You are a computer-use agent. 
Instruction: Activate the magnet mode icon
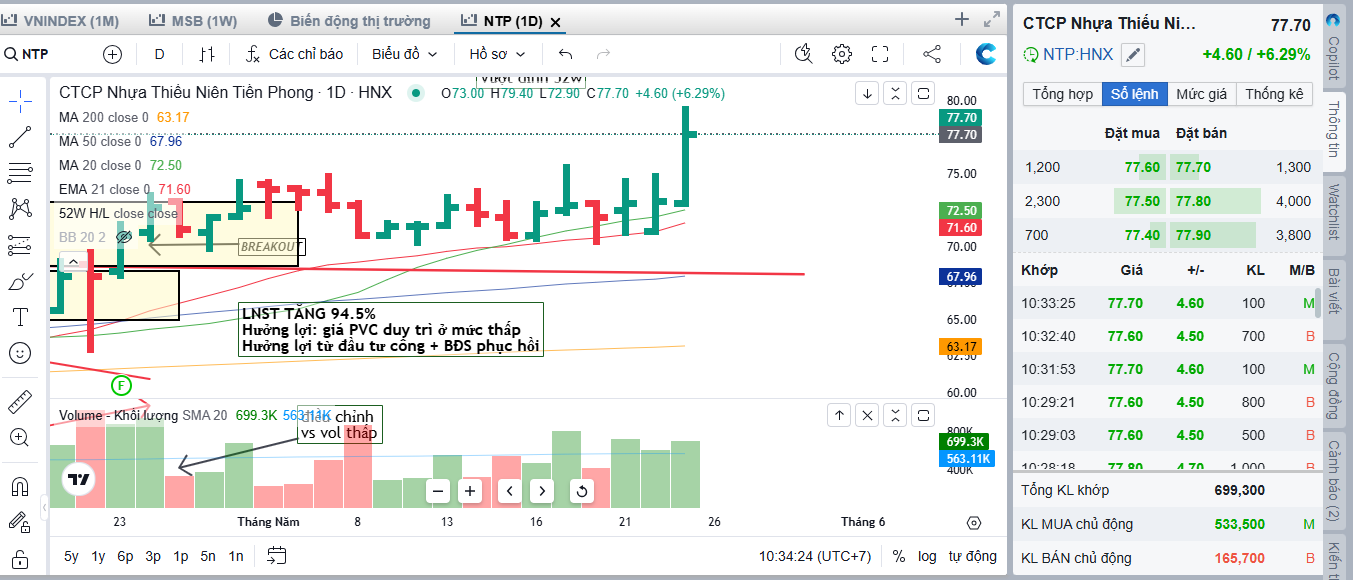(x=20, y=487)
